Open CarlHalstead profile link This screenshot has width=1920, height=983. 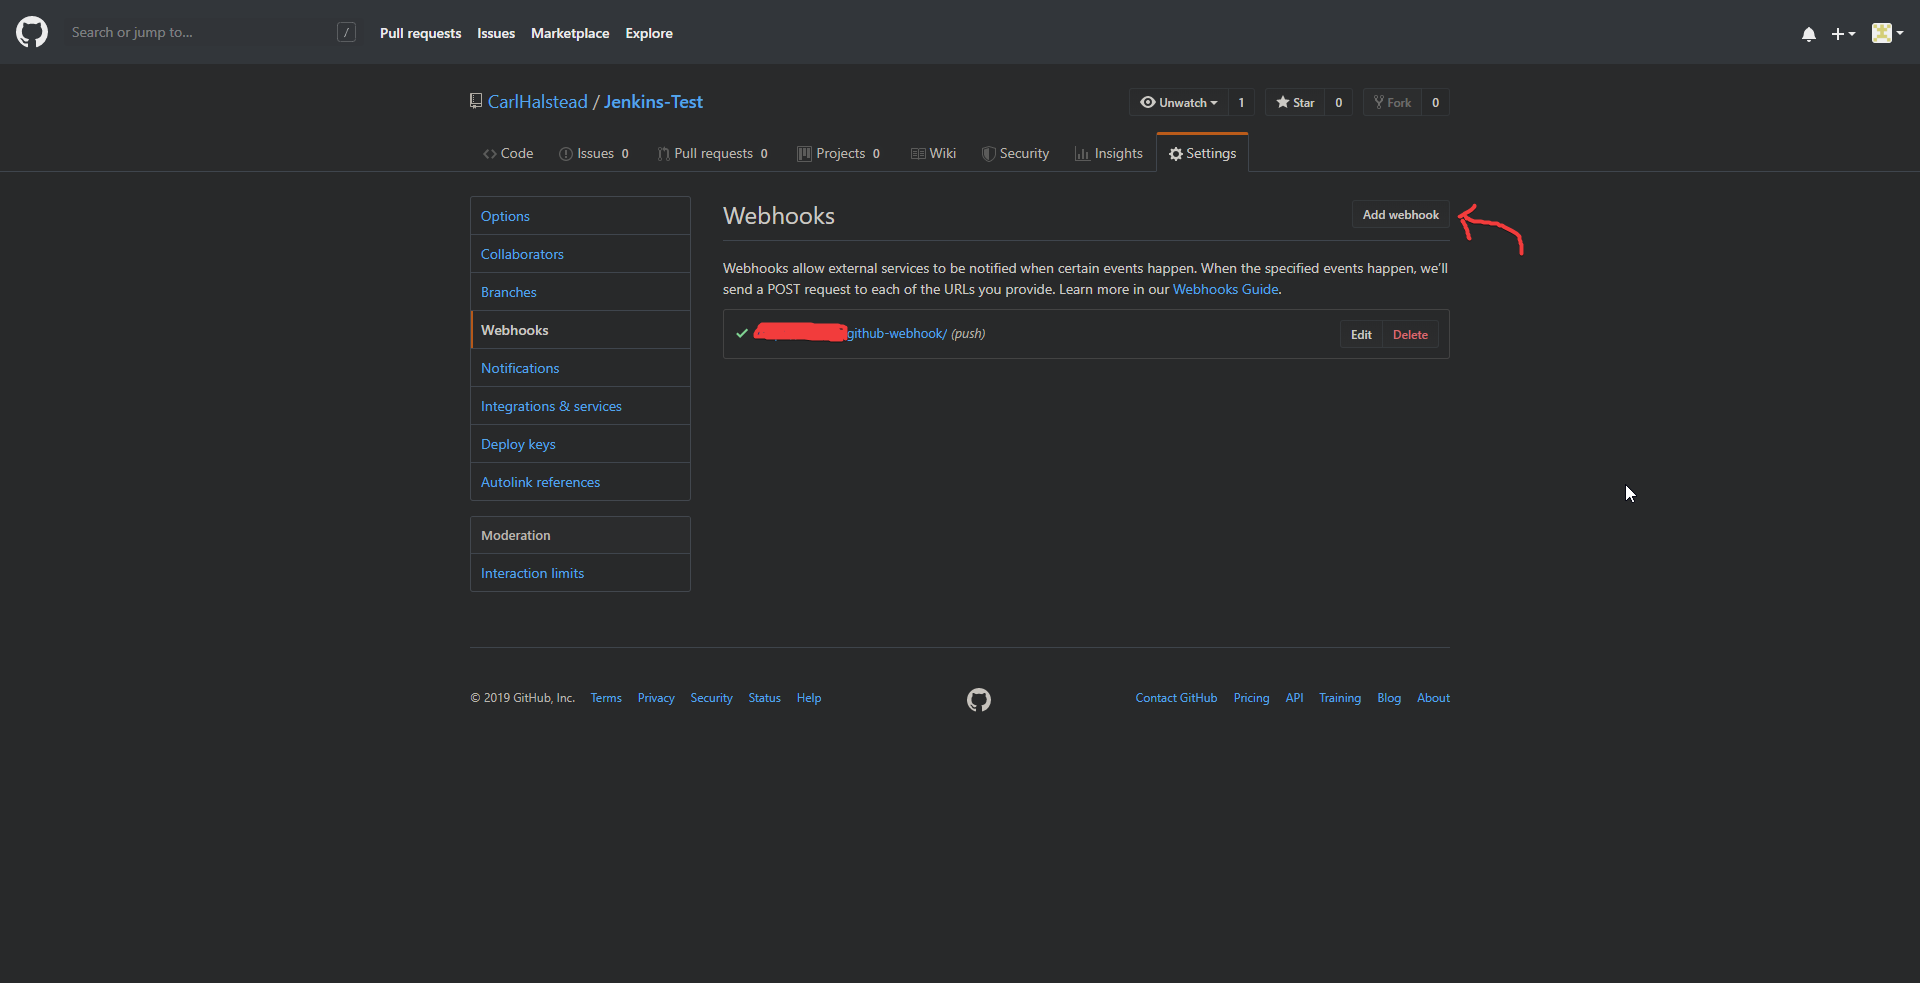538,102
